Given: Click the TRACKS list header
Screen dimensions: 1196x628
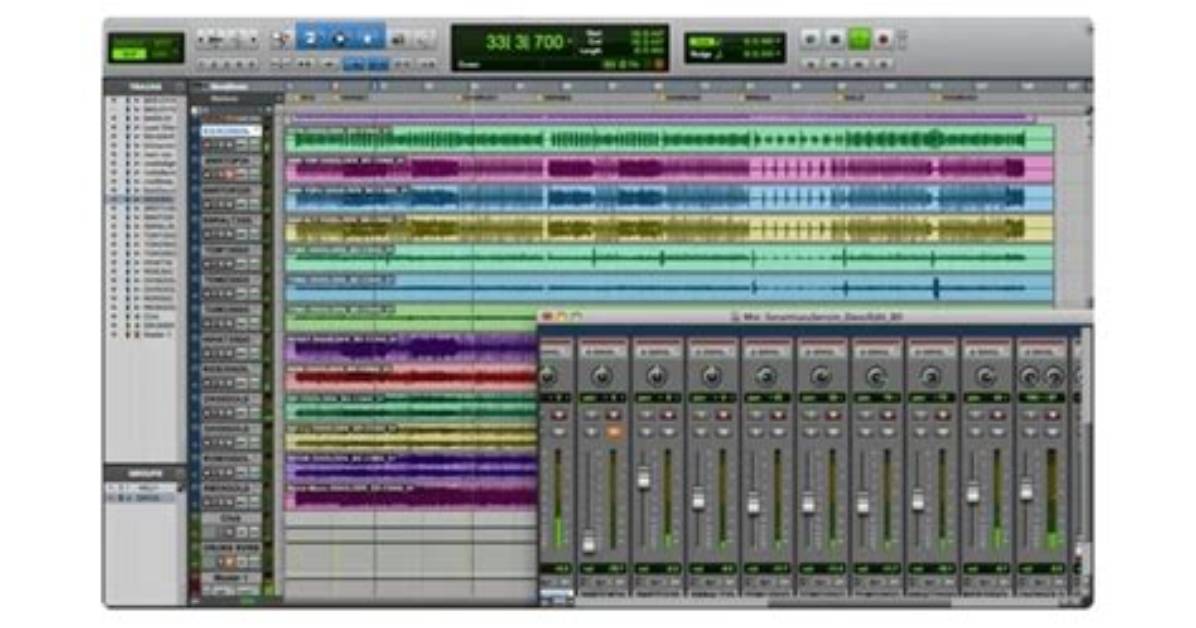Looking at the screenshot, I should point(145,86).
